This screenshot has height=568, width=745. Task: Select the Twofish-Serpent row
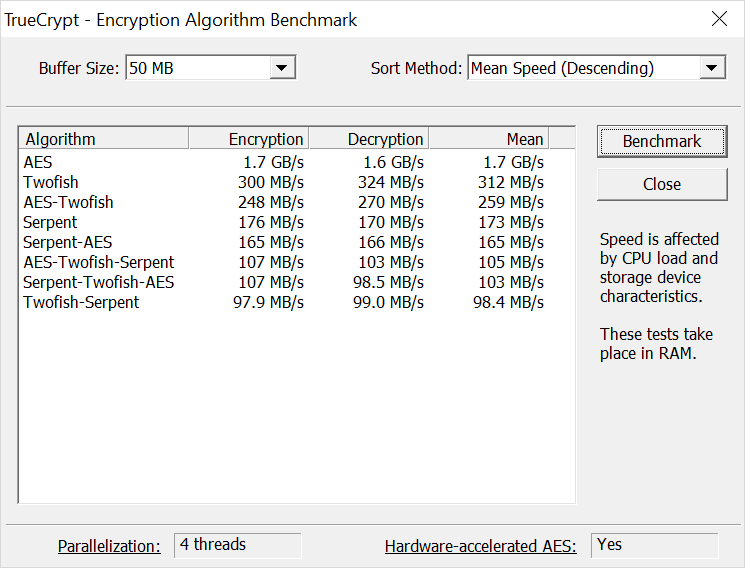click(81, 302)
